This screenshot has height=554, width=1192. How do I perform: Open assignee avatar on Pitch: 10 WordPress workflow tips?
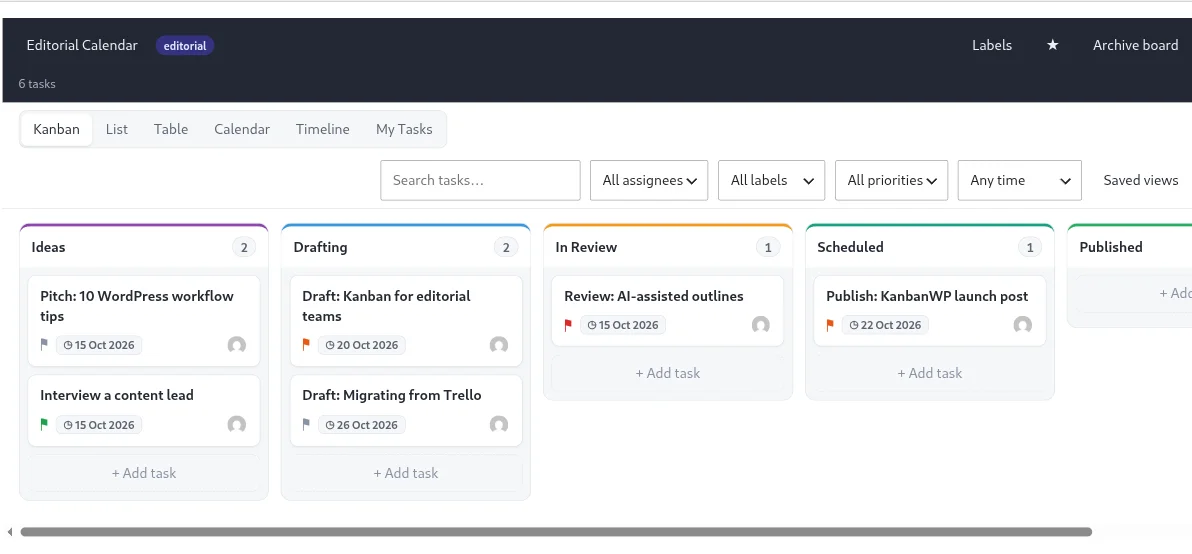click(x=237, y=345)
